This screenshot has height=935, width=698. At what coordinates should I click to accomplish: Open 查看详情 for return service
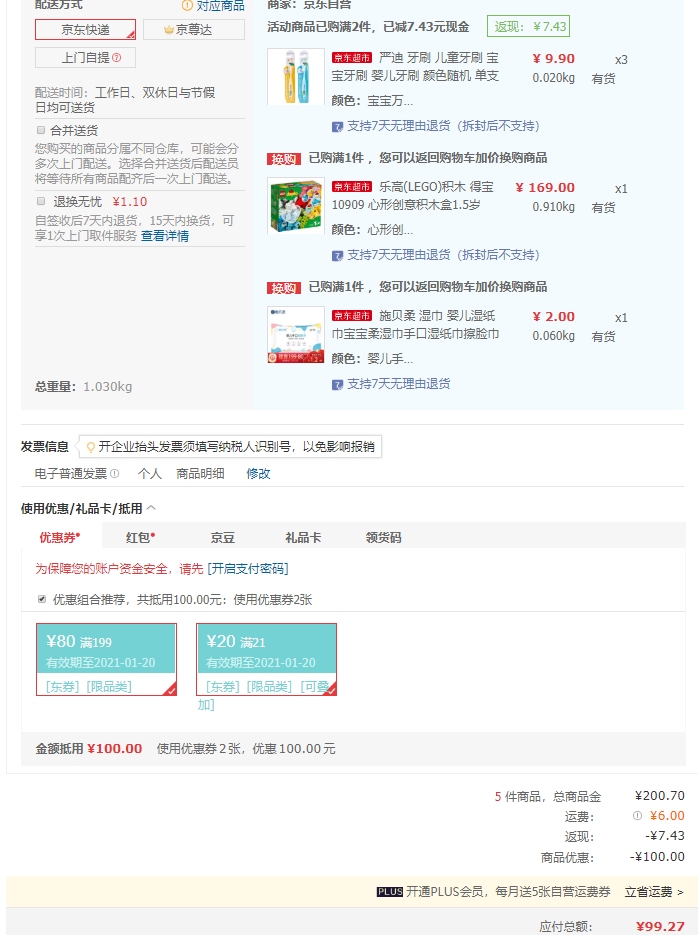click(x=165, y=236)
